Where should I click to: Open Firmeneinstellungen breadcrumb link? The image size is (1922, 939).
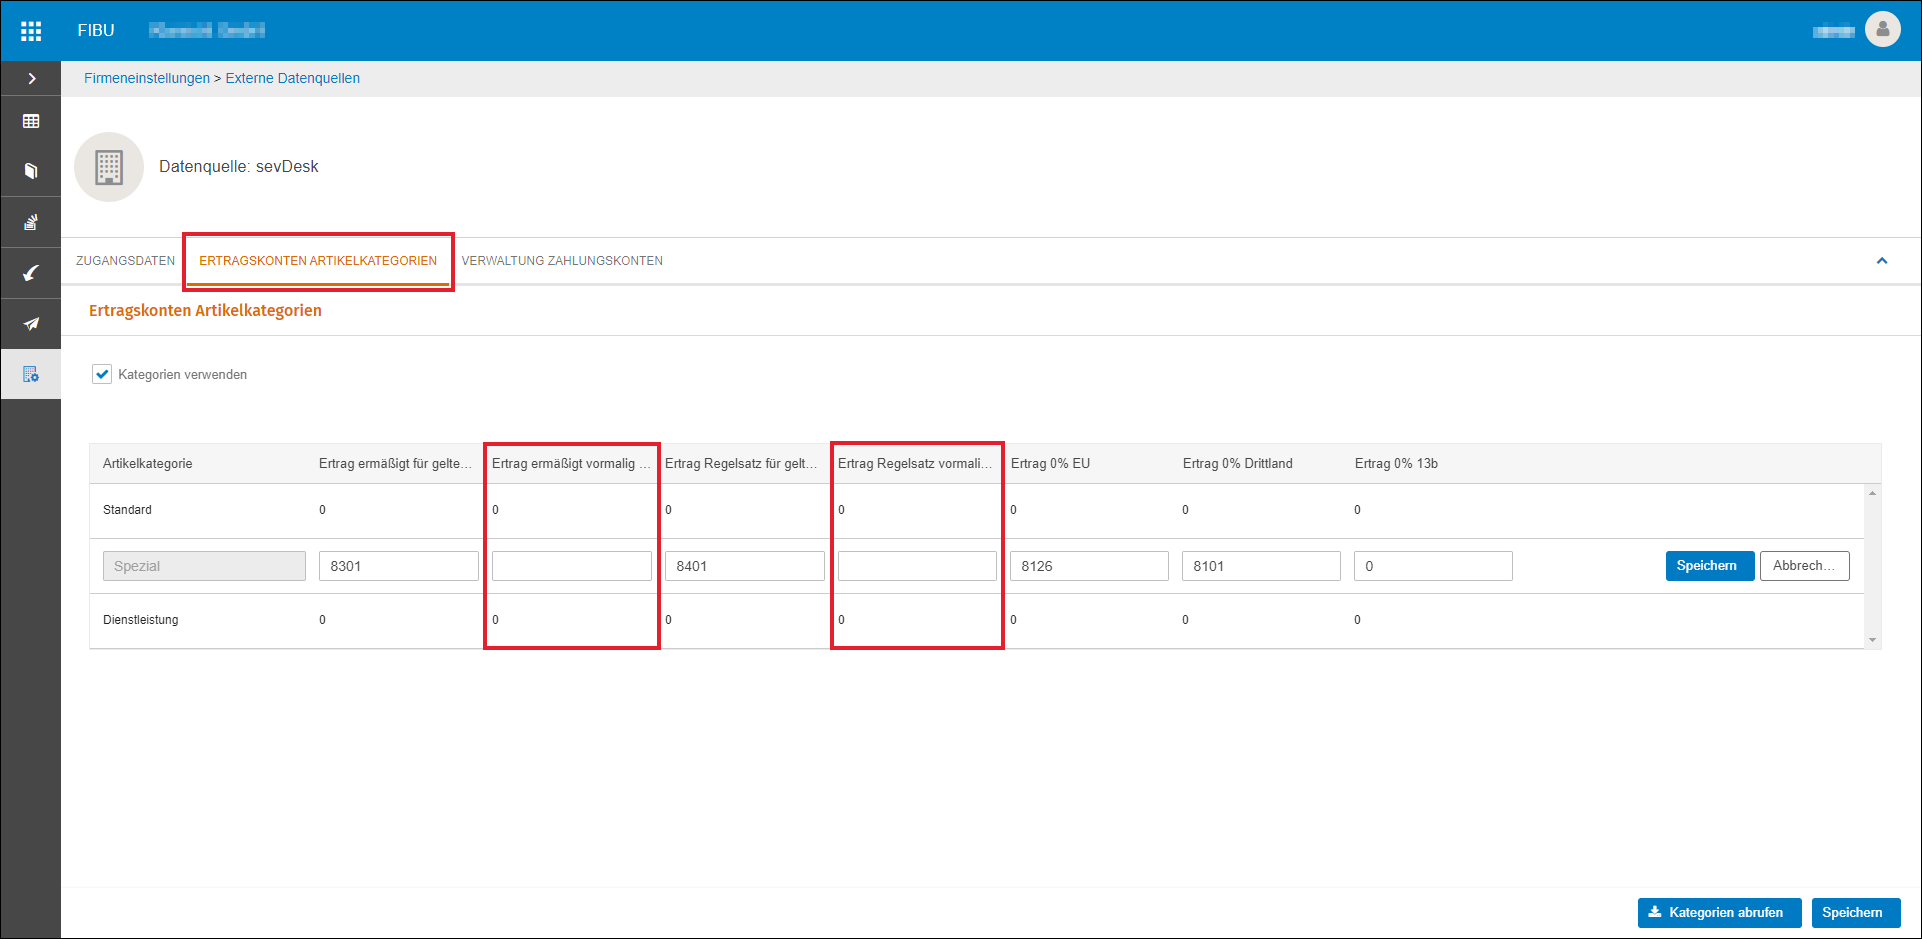(147, 78)
